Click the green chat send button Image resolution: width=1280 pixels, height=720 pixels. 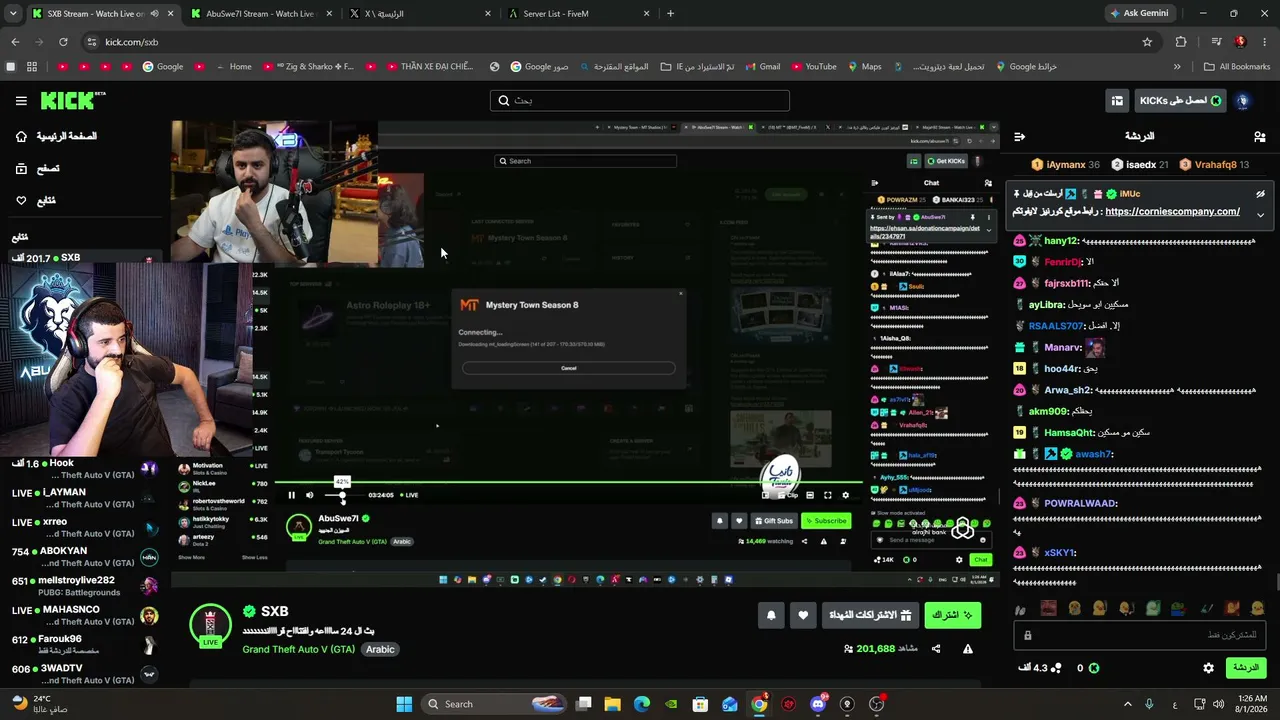click(x=1245, y=668)
